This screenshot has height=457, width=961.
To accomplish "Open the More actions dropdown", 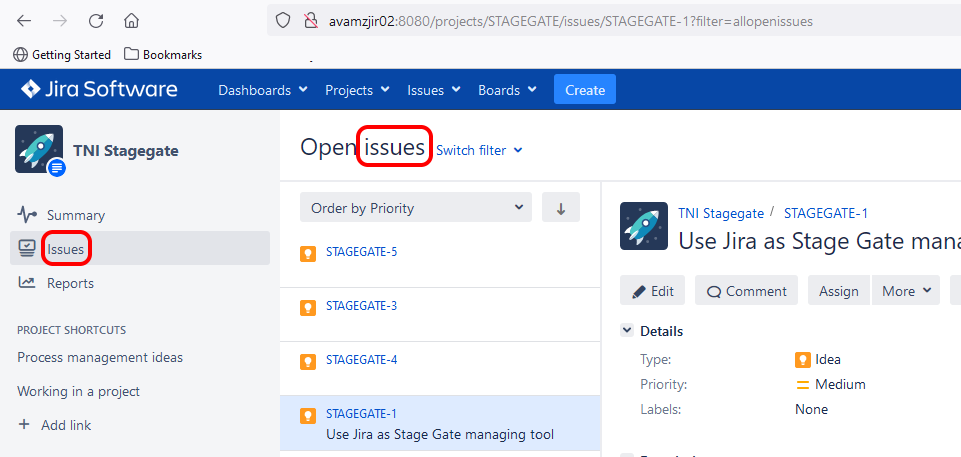I will 906,291.
